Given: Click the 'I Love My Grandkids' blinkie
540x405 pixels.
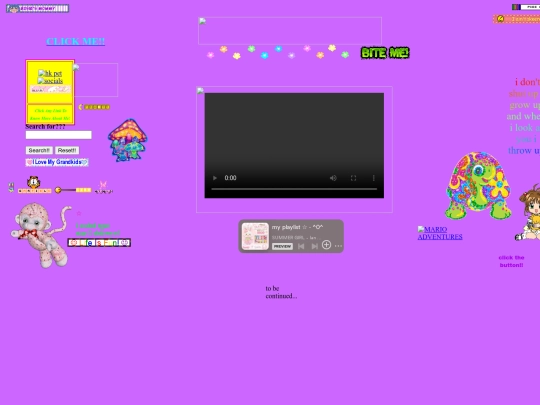Looking at the screenshot, I should [57, 162].
